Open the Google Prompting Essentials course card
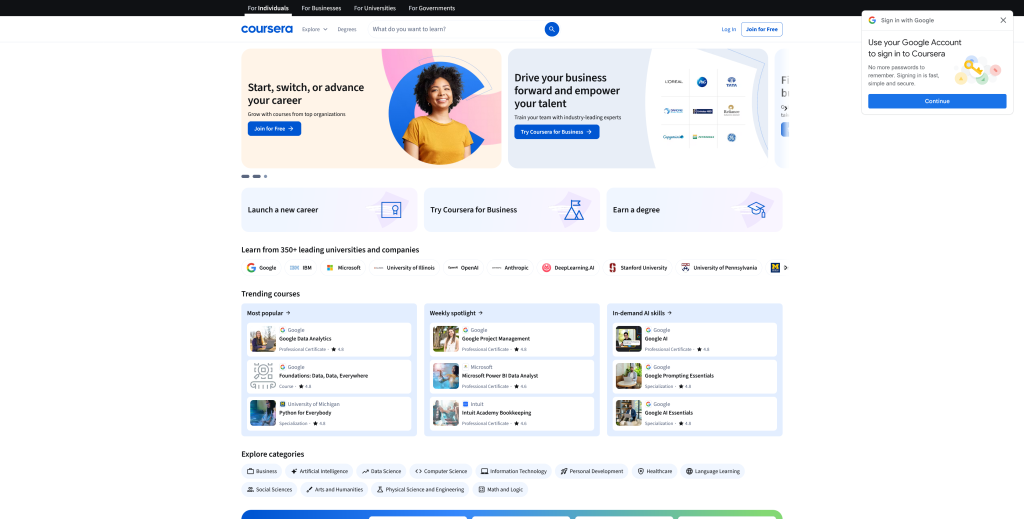Viewport: 1024px width, 519px height. (695, 377)
